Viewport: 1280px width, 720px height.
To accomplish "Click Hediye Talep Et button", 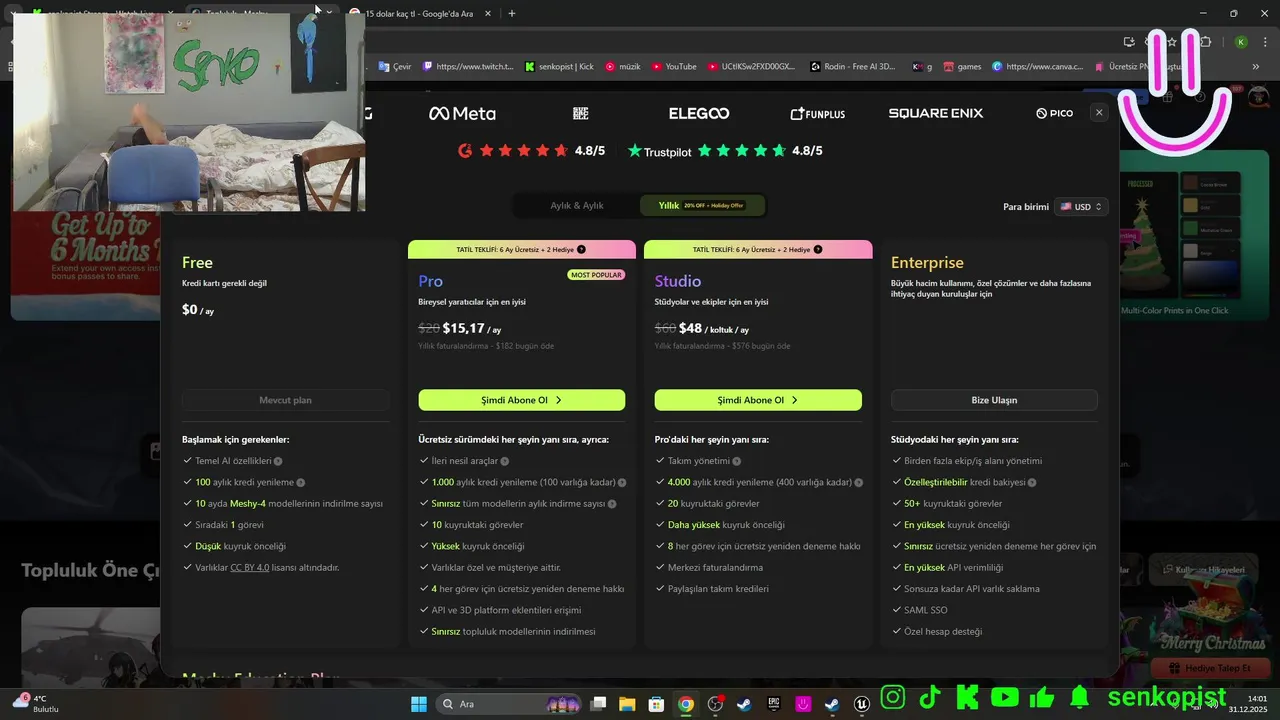I will tap(1209, 669).
